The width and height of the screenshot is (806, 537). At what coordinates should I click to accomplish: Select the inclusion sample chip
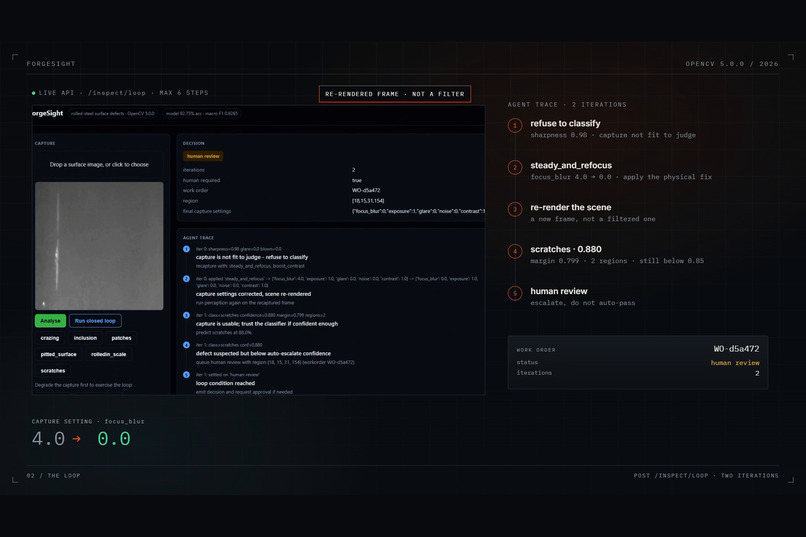(x=85, y=338)
